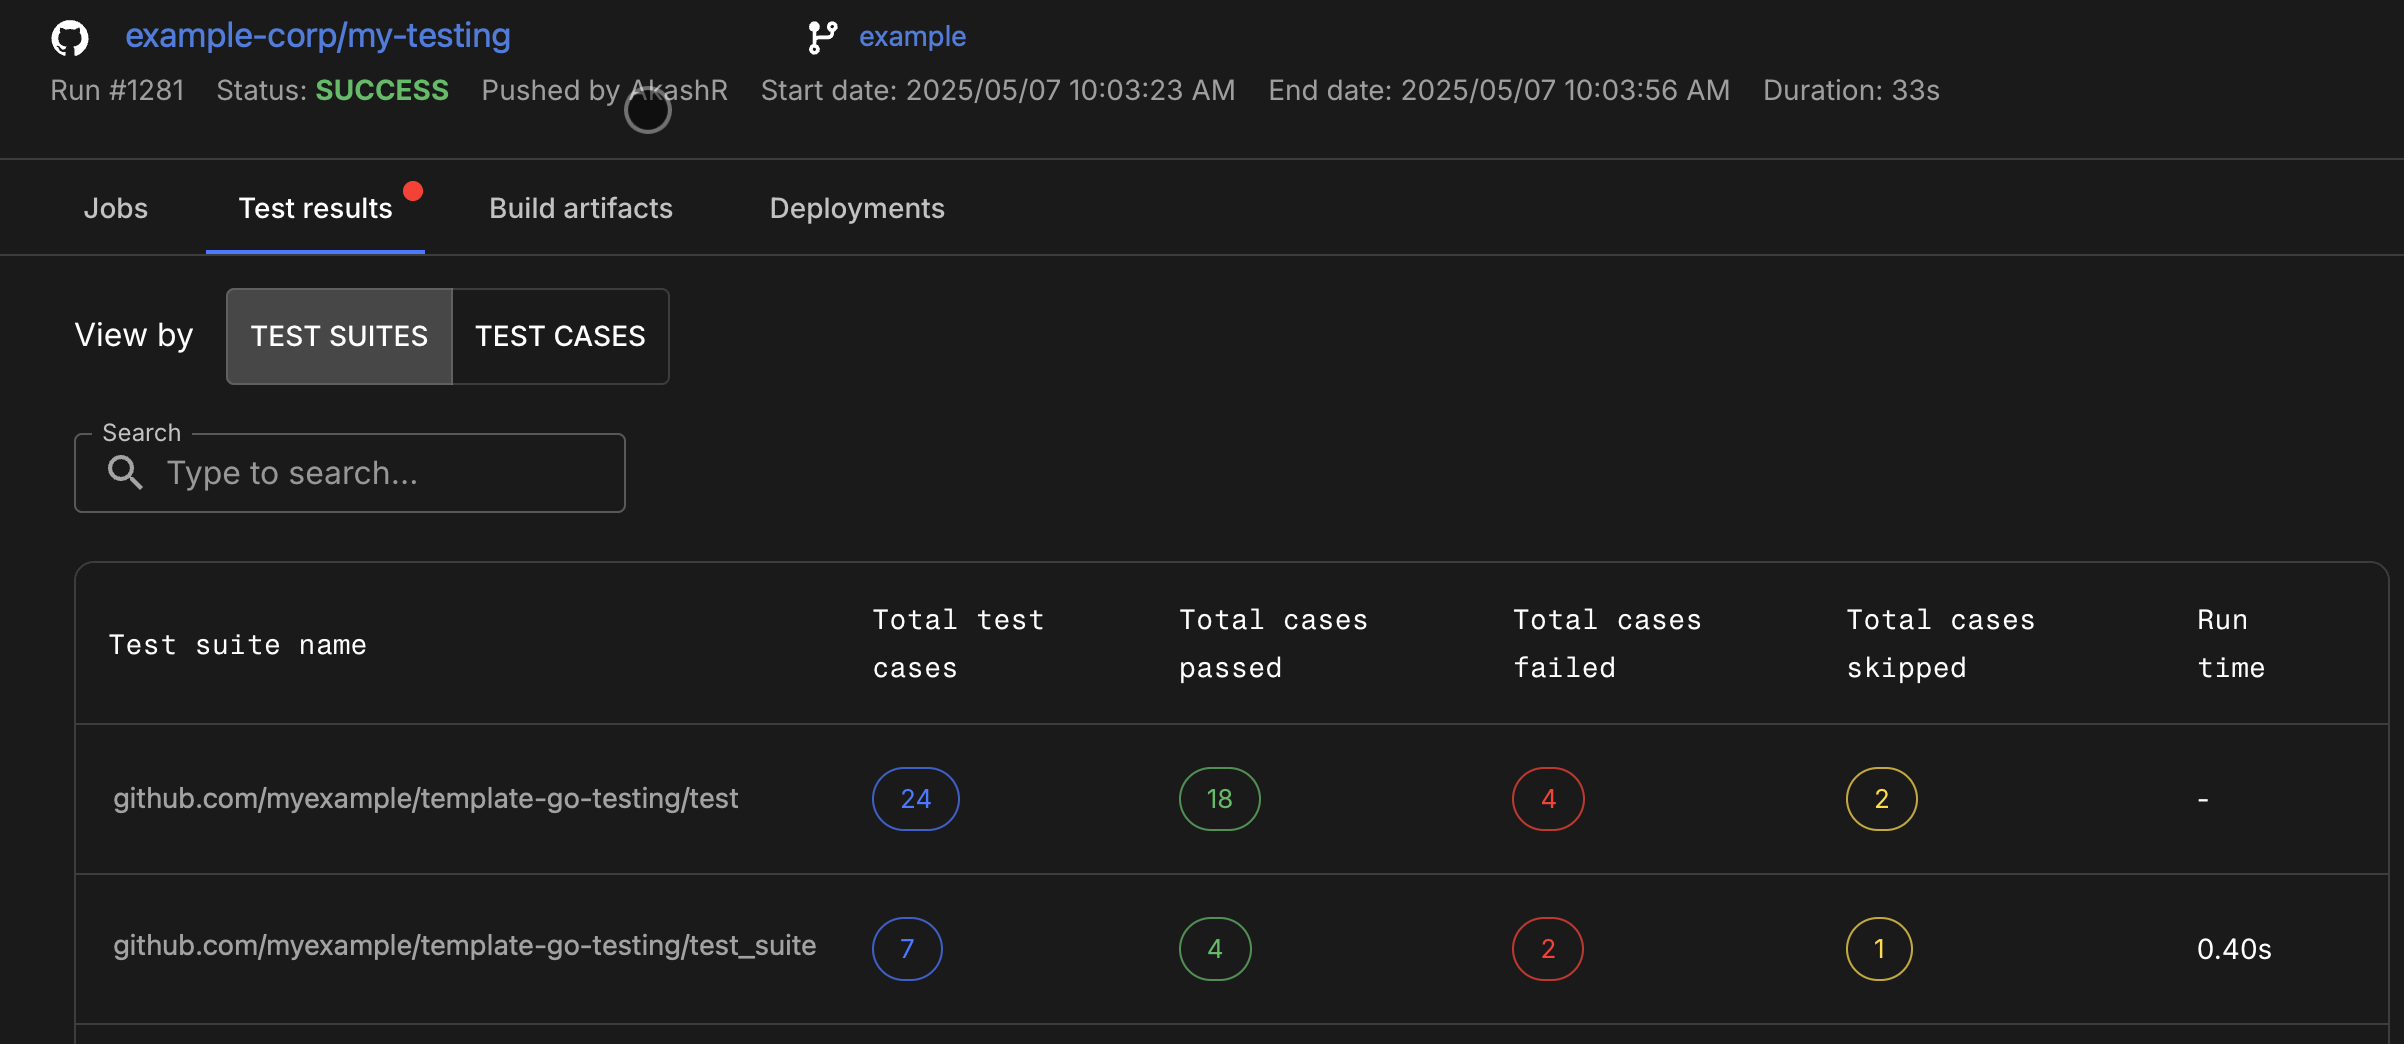Open the Deployments tab

coord(856,208)
